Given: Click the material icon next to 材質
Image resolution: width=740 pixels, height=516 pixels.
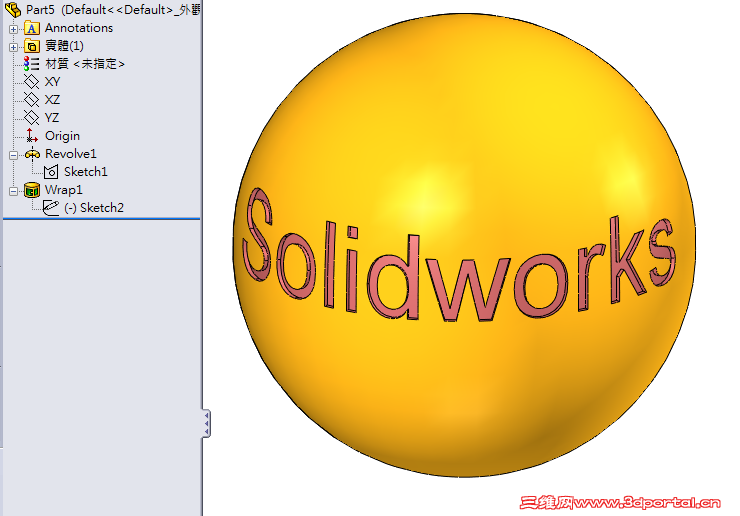Looking at the screenshot, I should click(x=32, y=64).
